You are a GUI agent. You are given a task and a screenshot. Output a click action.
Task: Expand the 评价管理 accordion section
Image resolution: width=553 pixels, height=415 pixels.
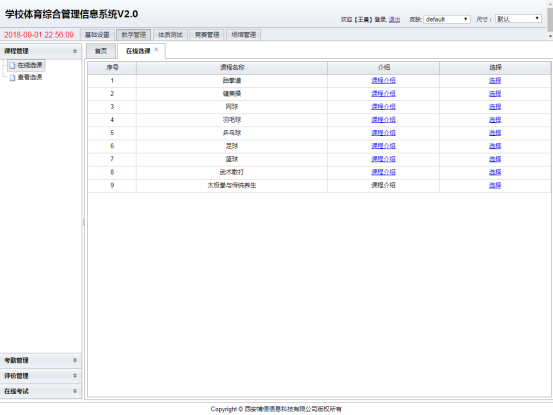point(41,376)
